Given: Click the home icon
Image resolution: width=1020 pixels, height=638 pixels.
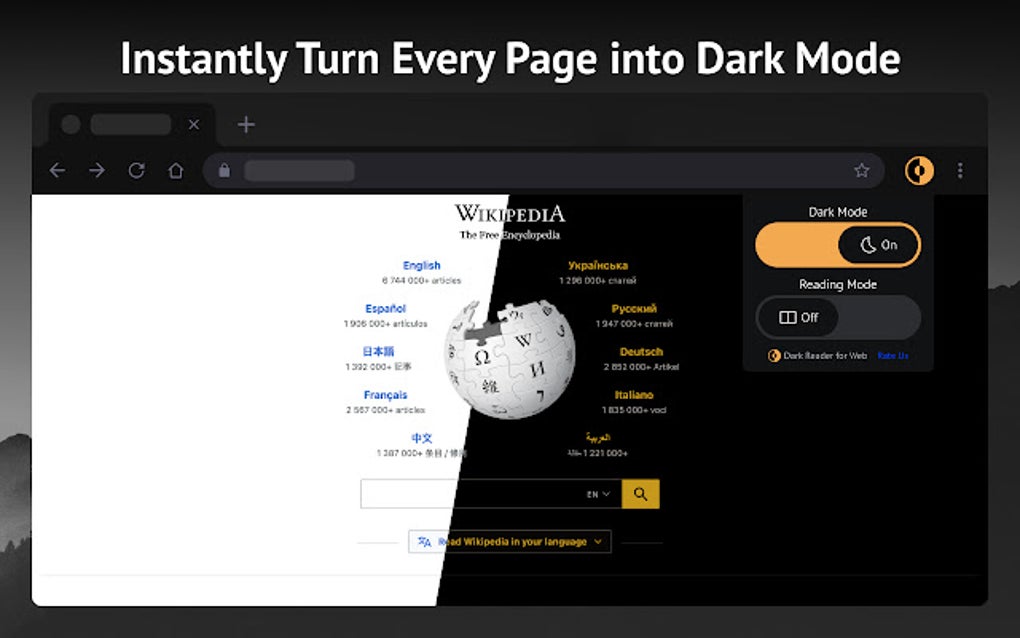Looking at the screenshot, I should 176,170.
